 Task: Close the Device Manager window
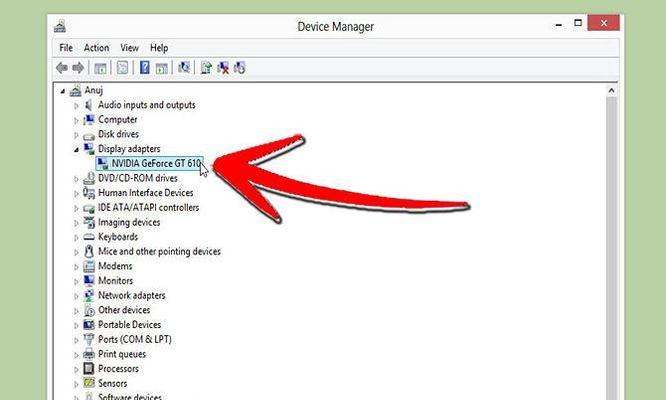click(x=604, y=23)
